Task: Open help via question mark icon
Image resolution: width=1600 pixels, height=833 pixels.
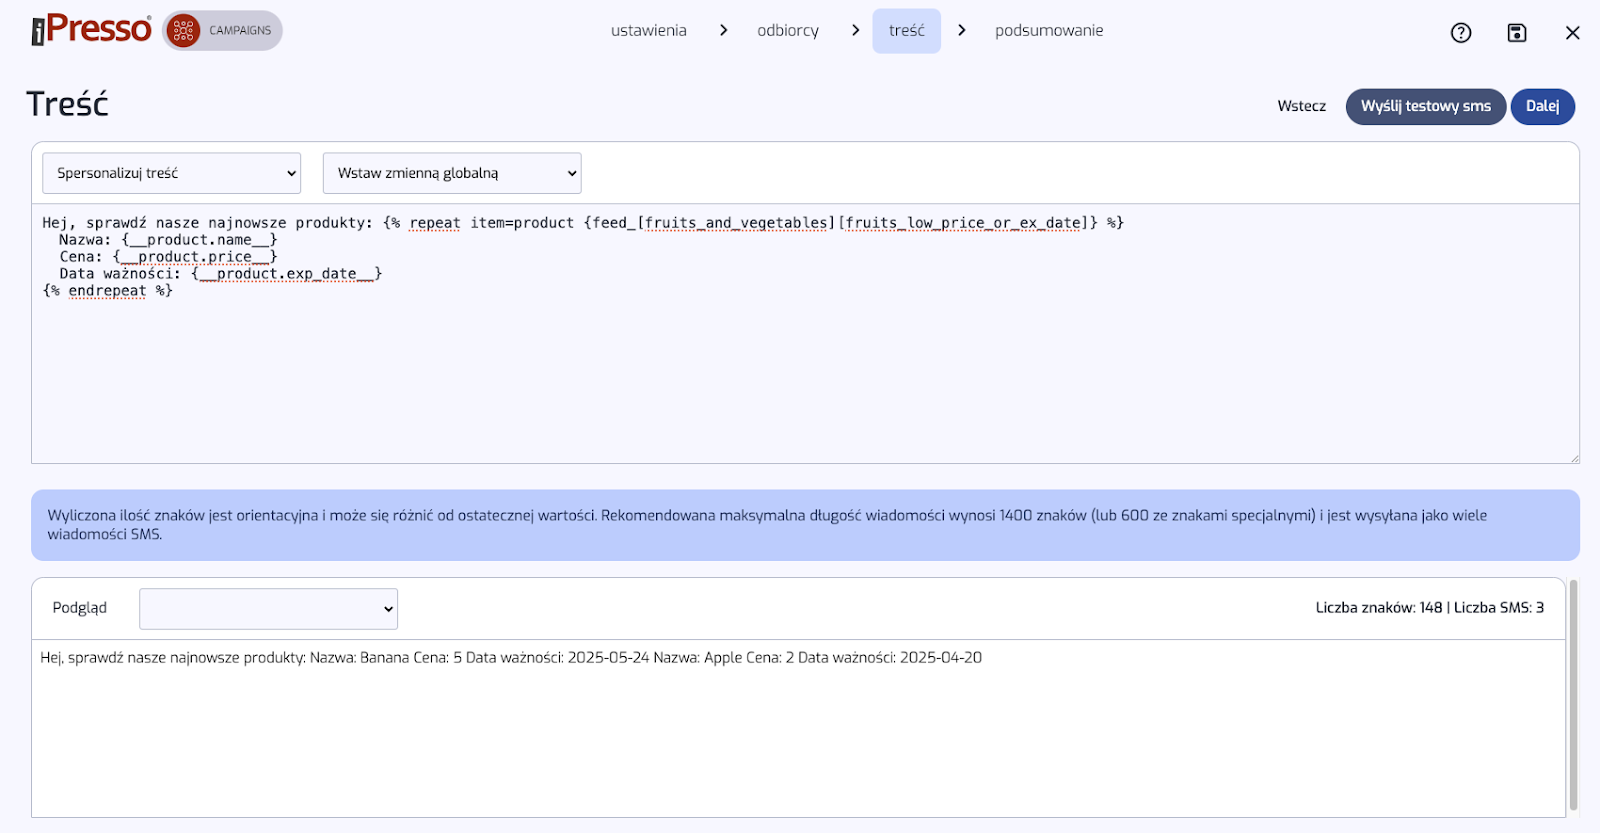Action: pos(1460,33)
